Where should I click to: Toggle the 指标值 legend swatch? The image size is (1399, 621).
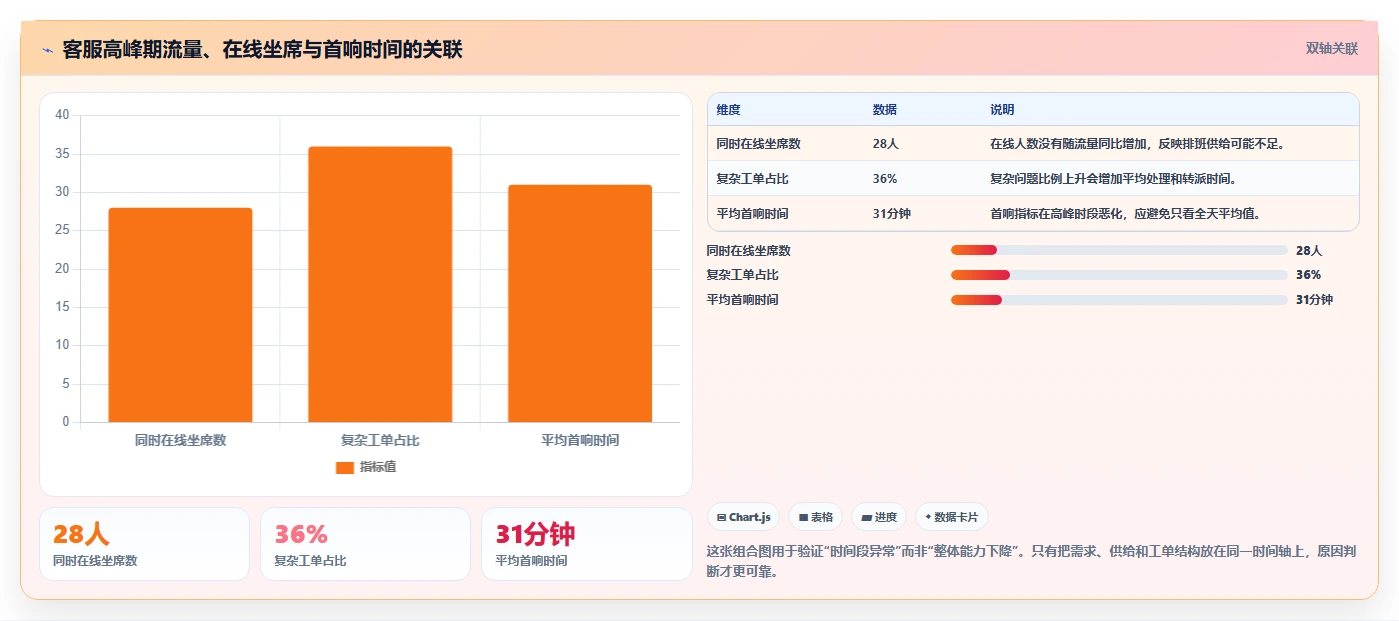coord(345,467)
